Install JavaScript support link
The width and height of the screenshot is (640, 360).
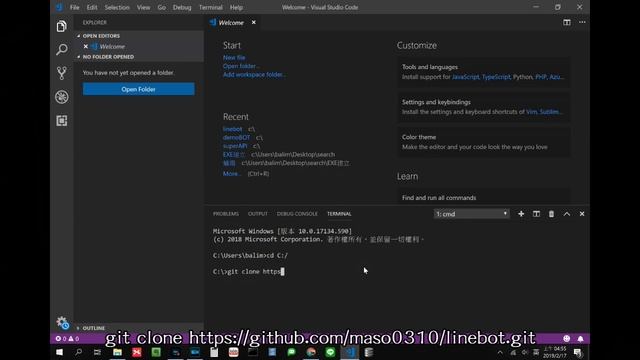(466, 77)
